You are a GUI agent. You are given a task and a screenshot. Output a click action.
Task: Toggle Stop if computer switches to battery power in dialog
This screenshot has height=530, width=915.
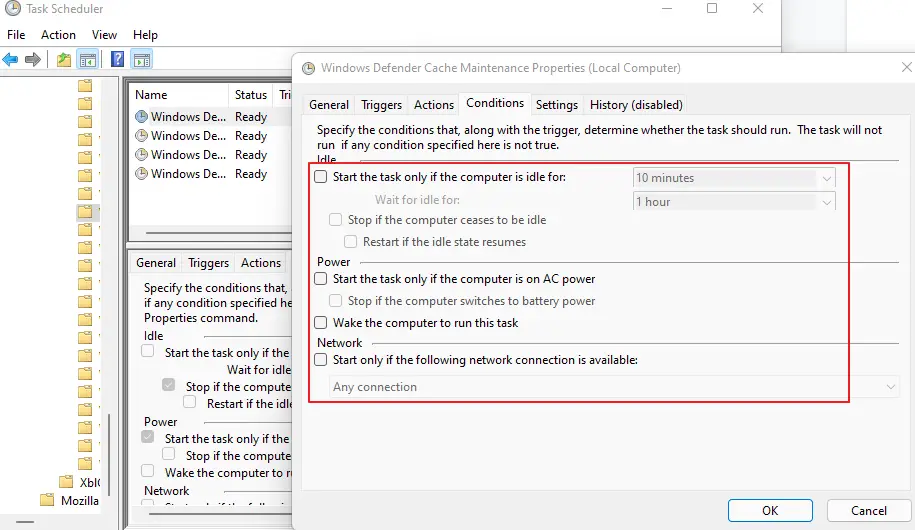(335, 301)
